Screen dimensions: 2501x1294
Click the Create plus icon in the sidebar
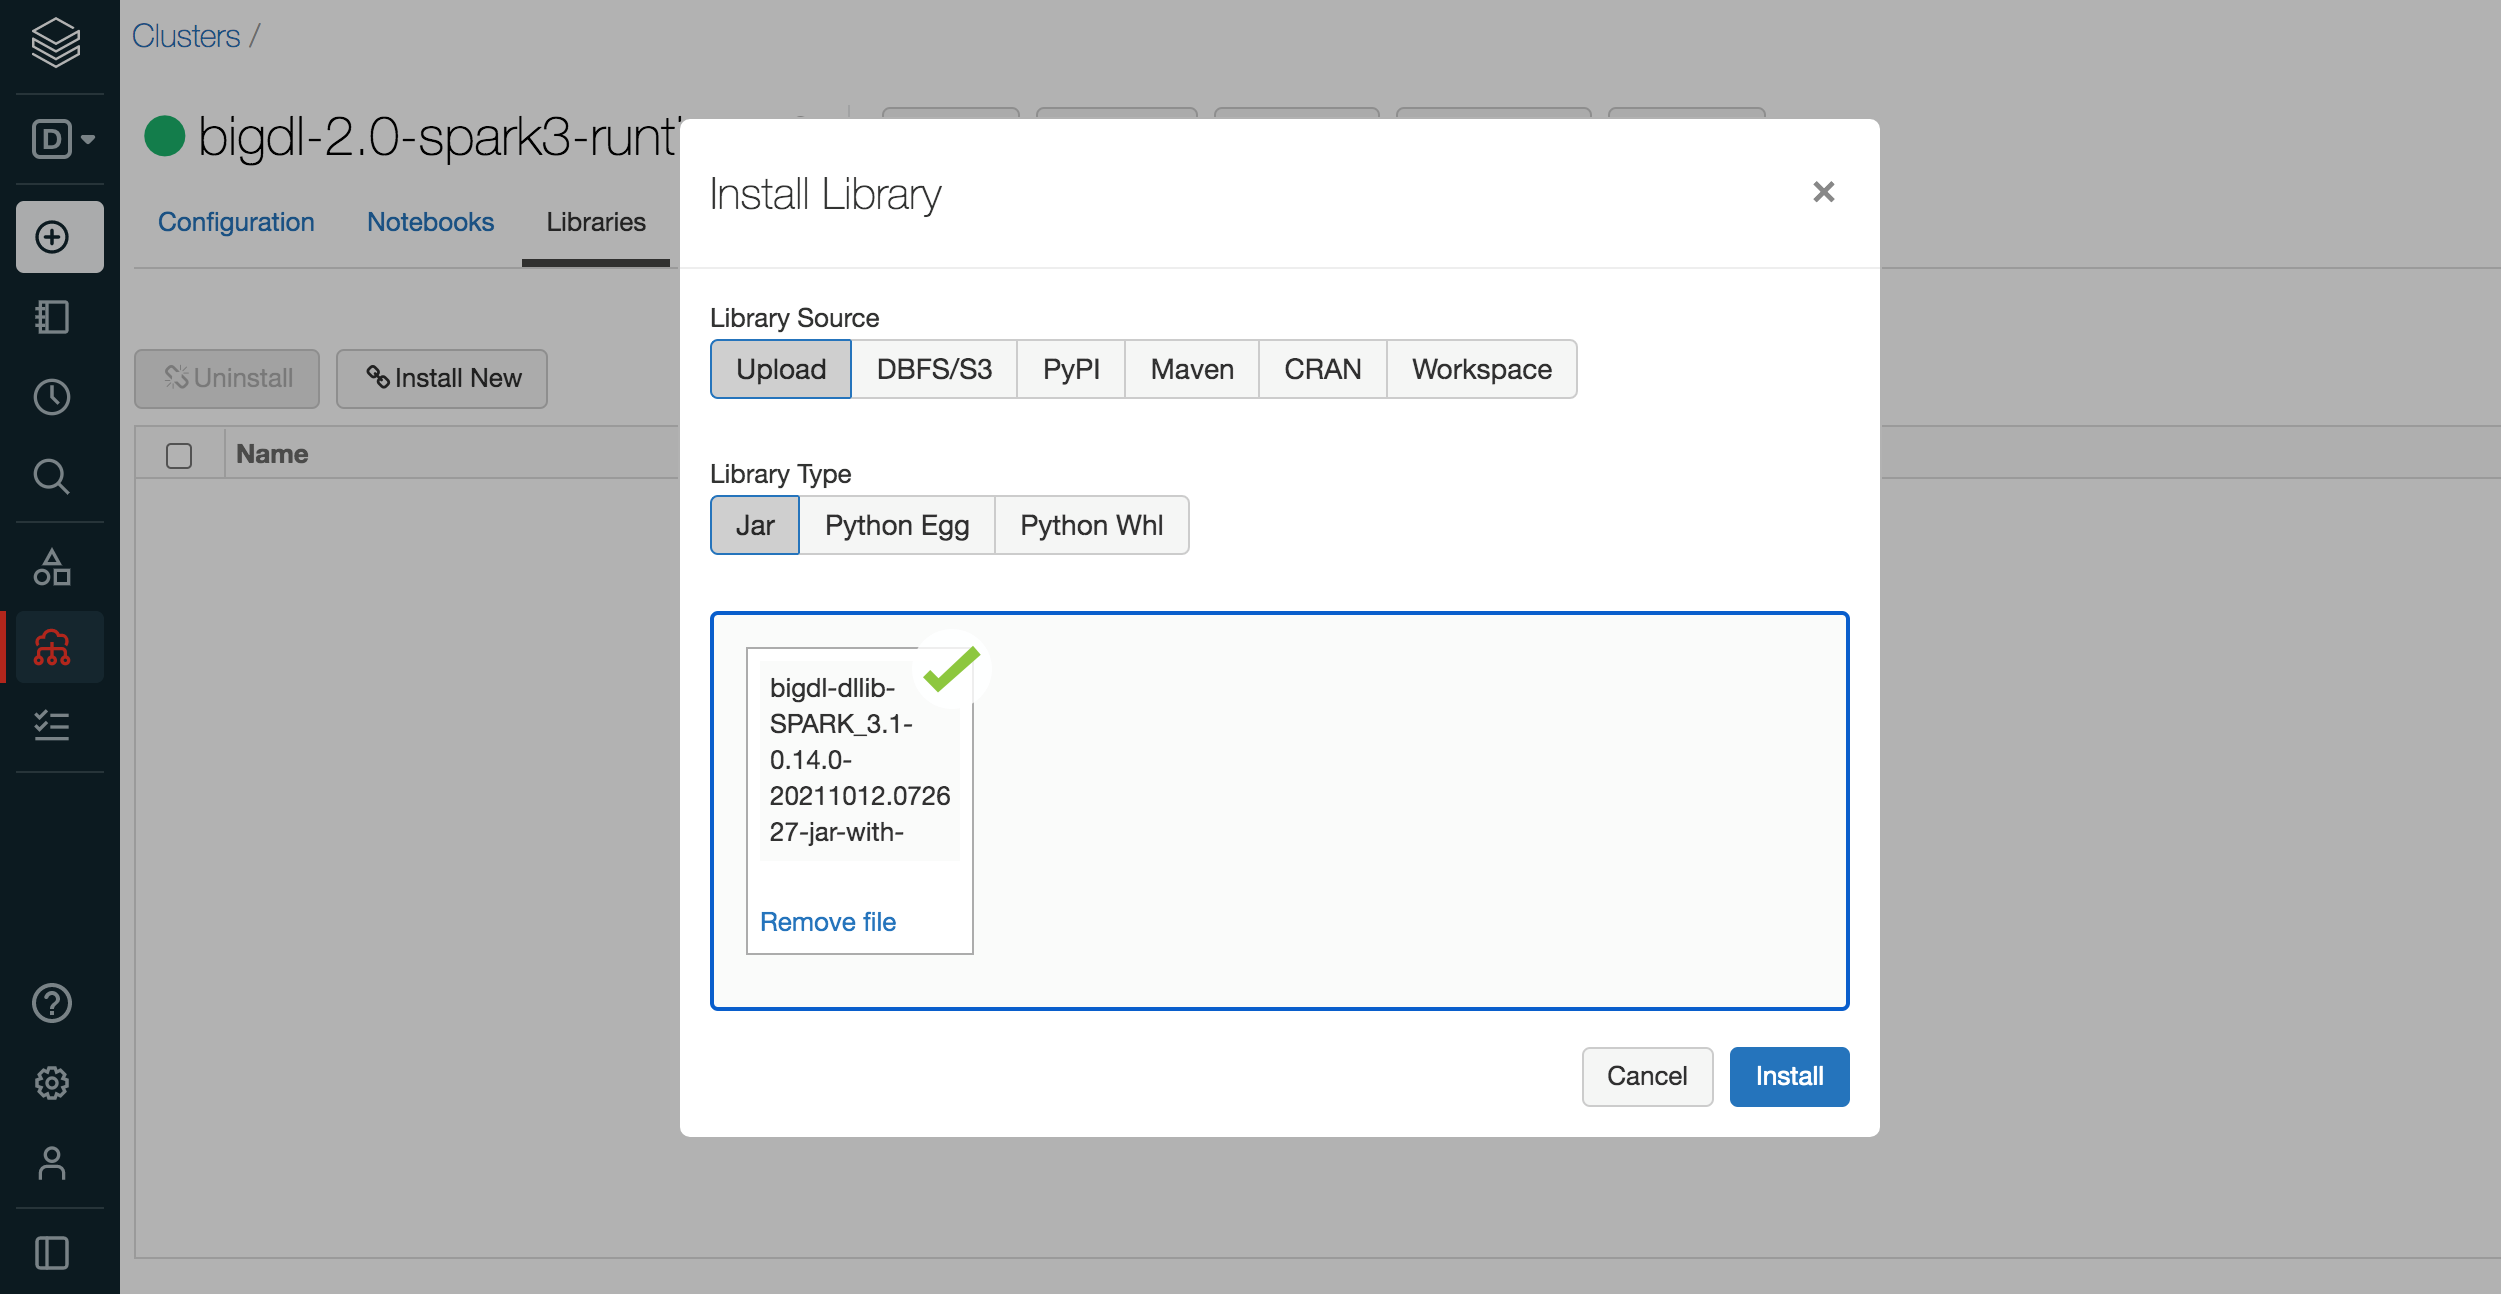pos(53,237)
